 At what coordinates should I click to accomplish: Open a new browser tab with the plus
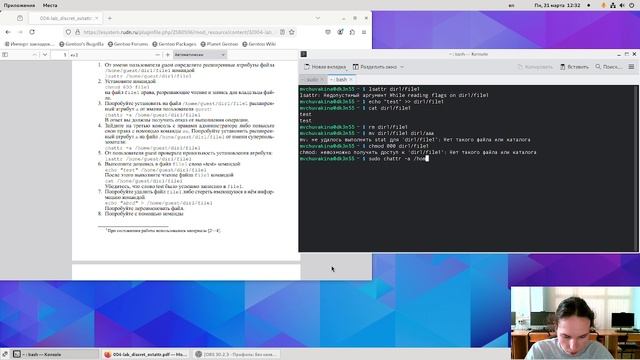[109, 18]
